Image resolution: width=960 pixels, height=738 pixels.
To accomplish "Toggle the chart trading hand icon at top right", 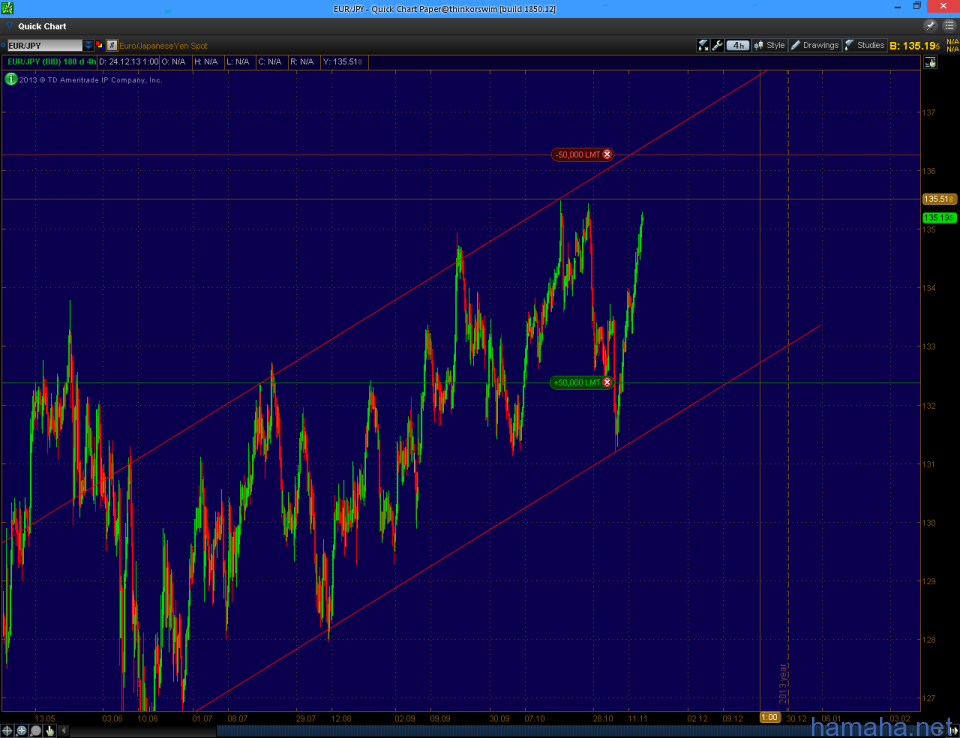I will pos(930,62).
